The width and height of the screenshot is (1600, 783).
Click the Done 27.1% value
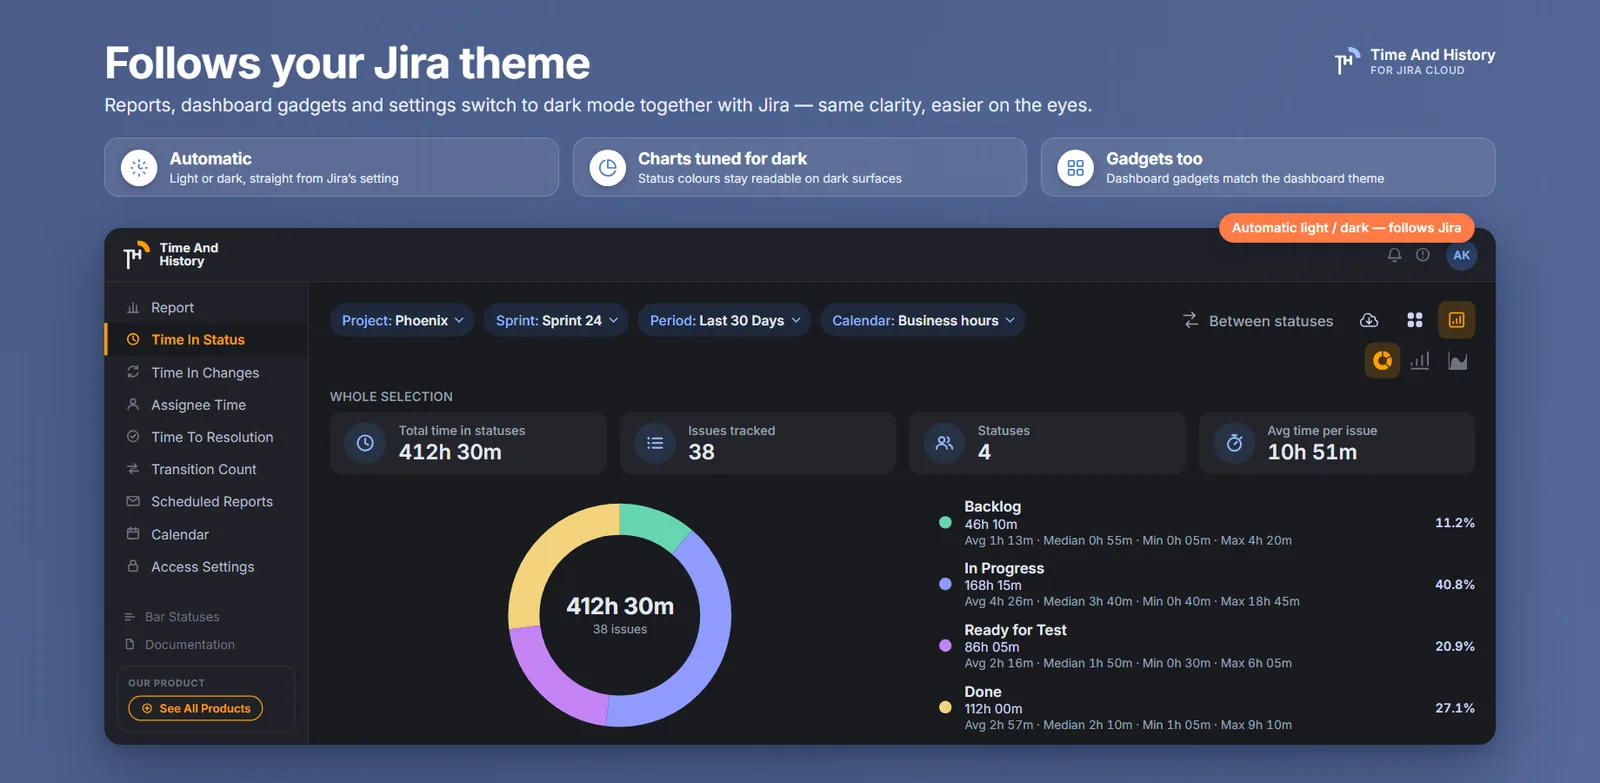[x=1454, y=708]
